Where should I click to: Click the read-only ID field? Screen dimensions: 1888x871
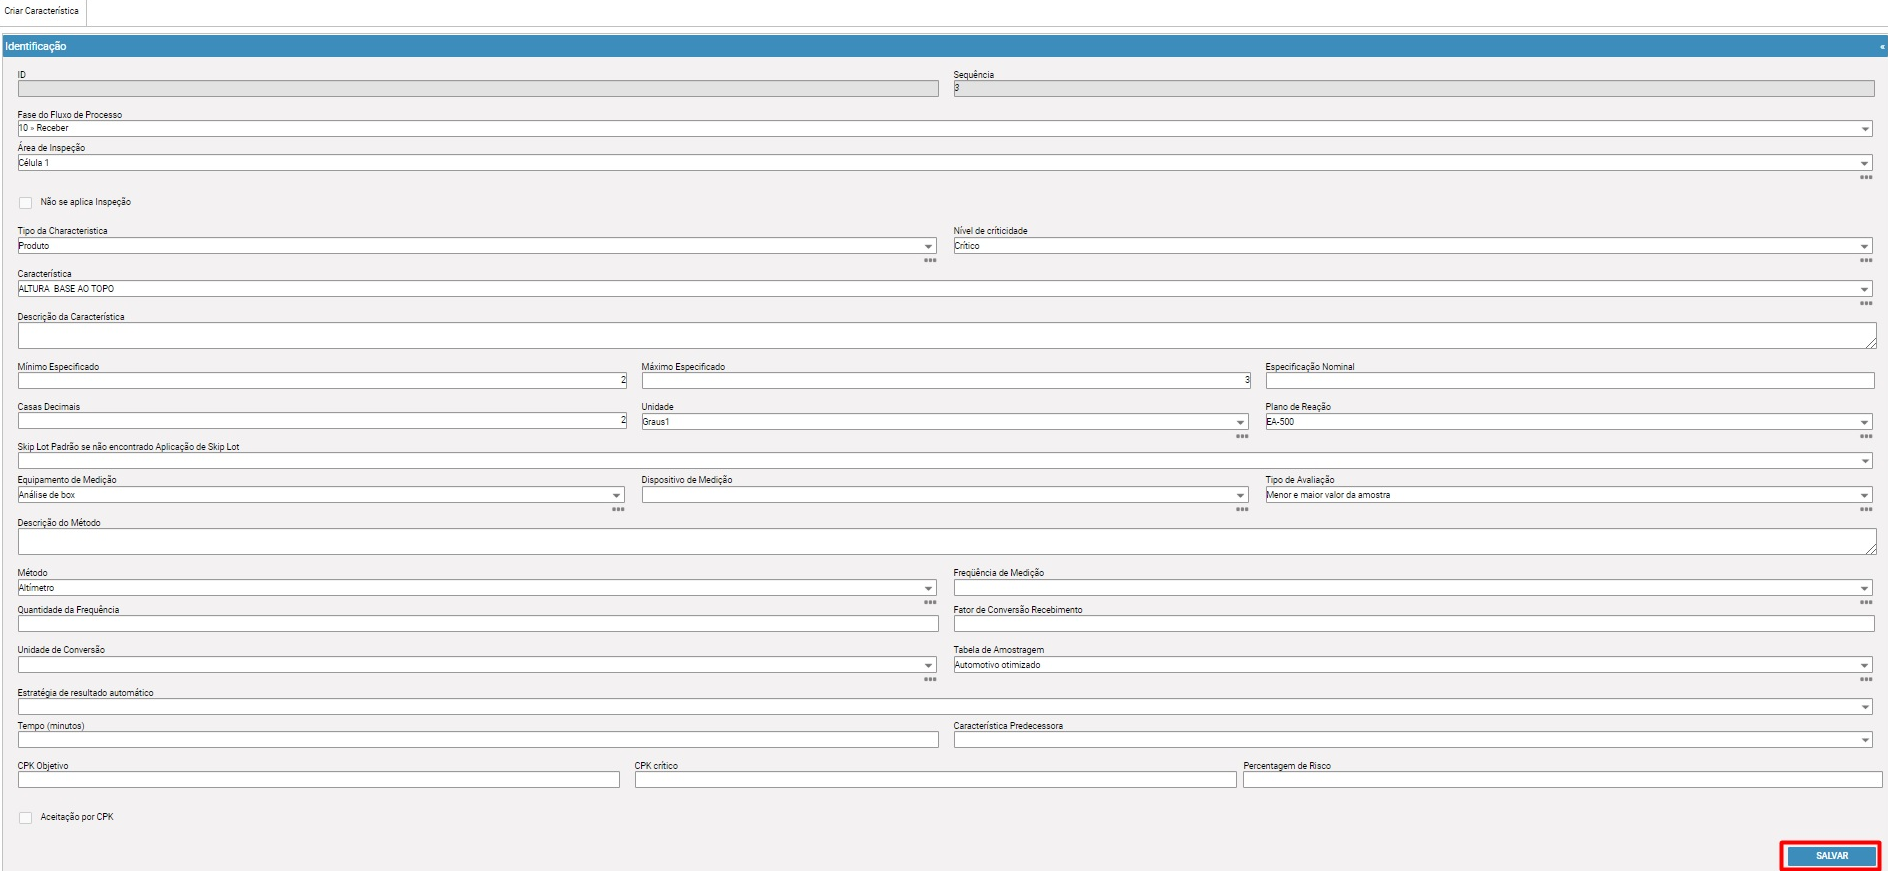[478, 89]
